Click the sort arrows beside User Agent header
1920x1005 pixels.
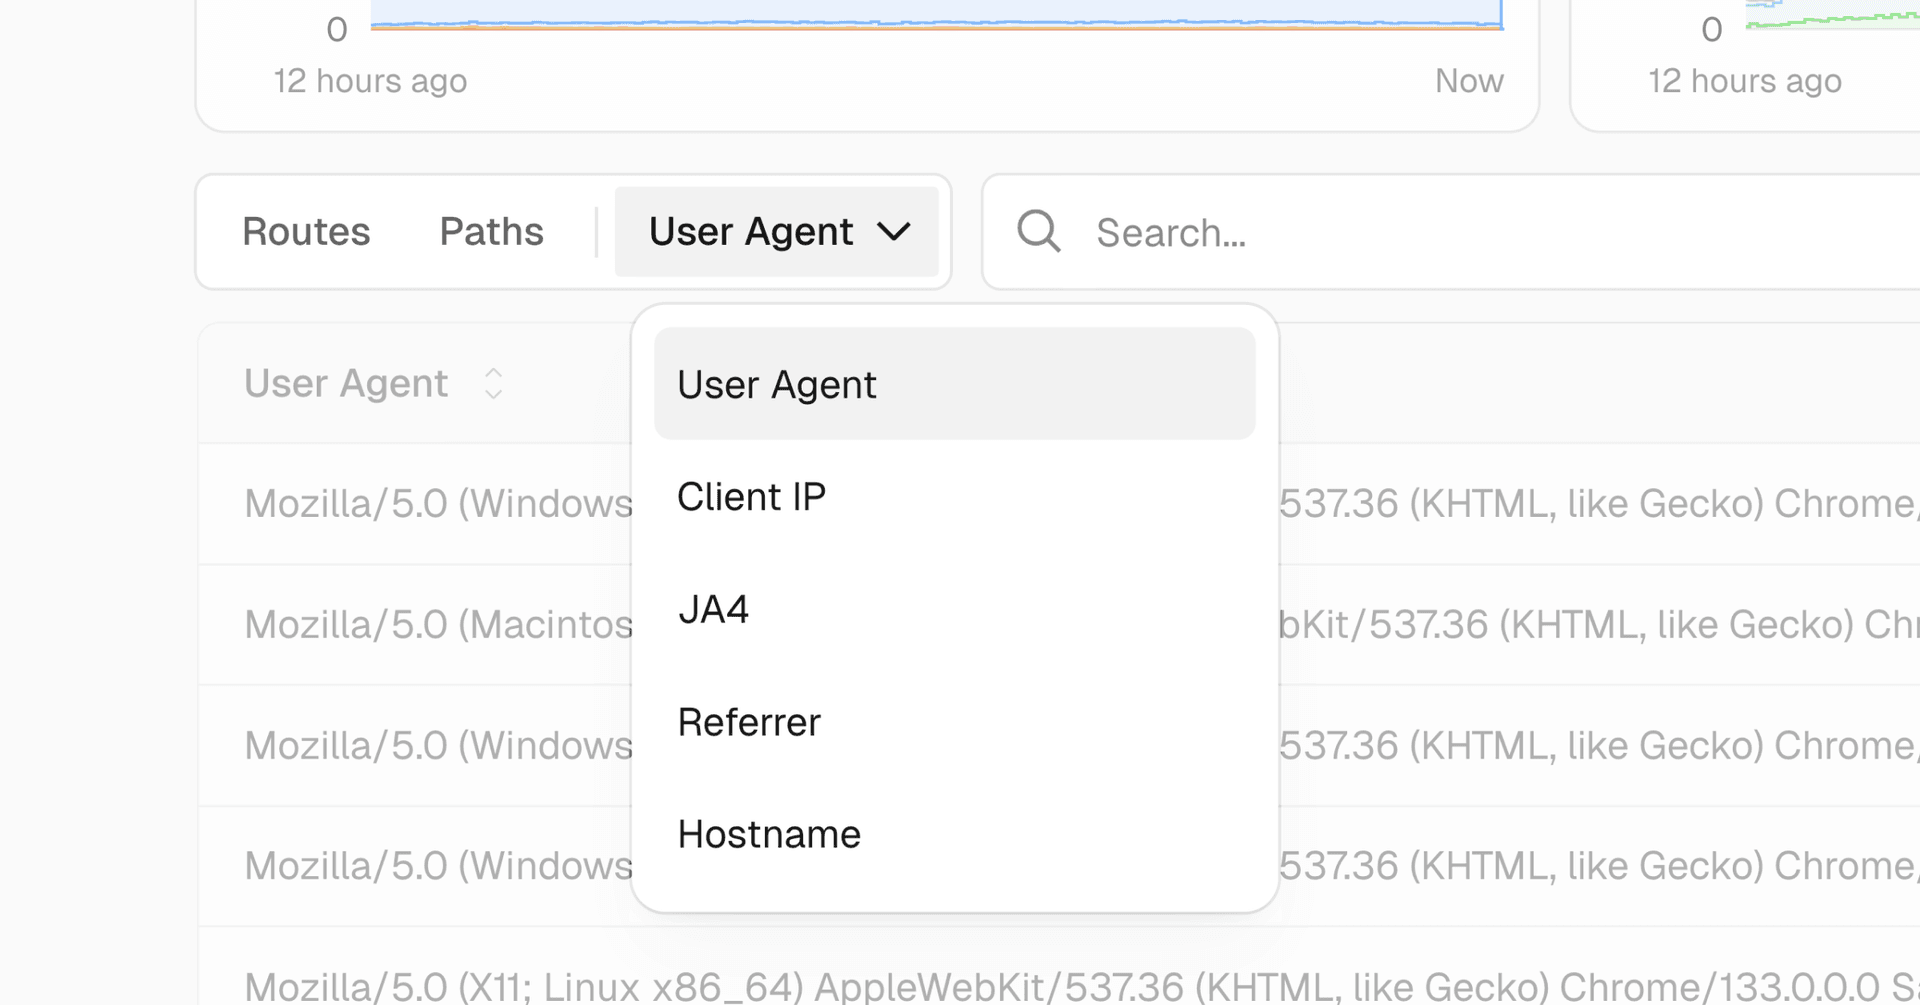(x=493, y=383)
